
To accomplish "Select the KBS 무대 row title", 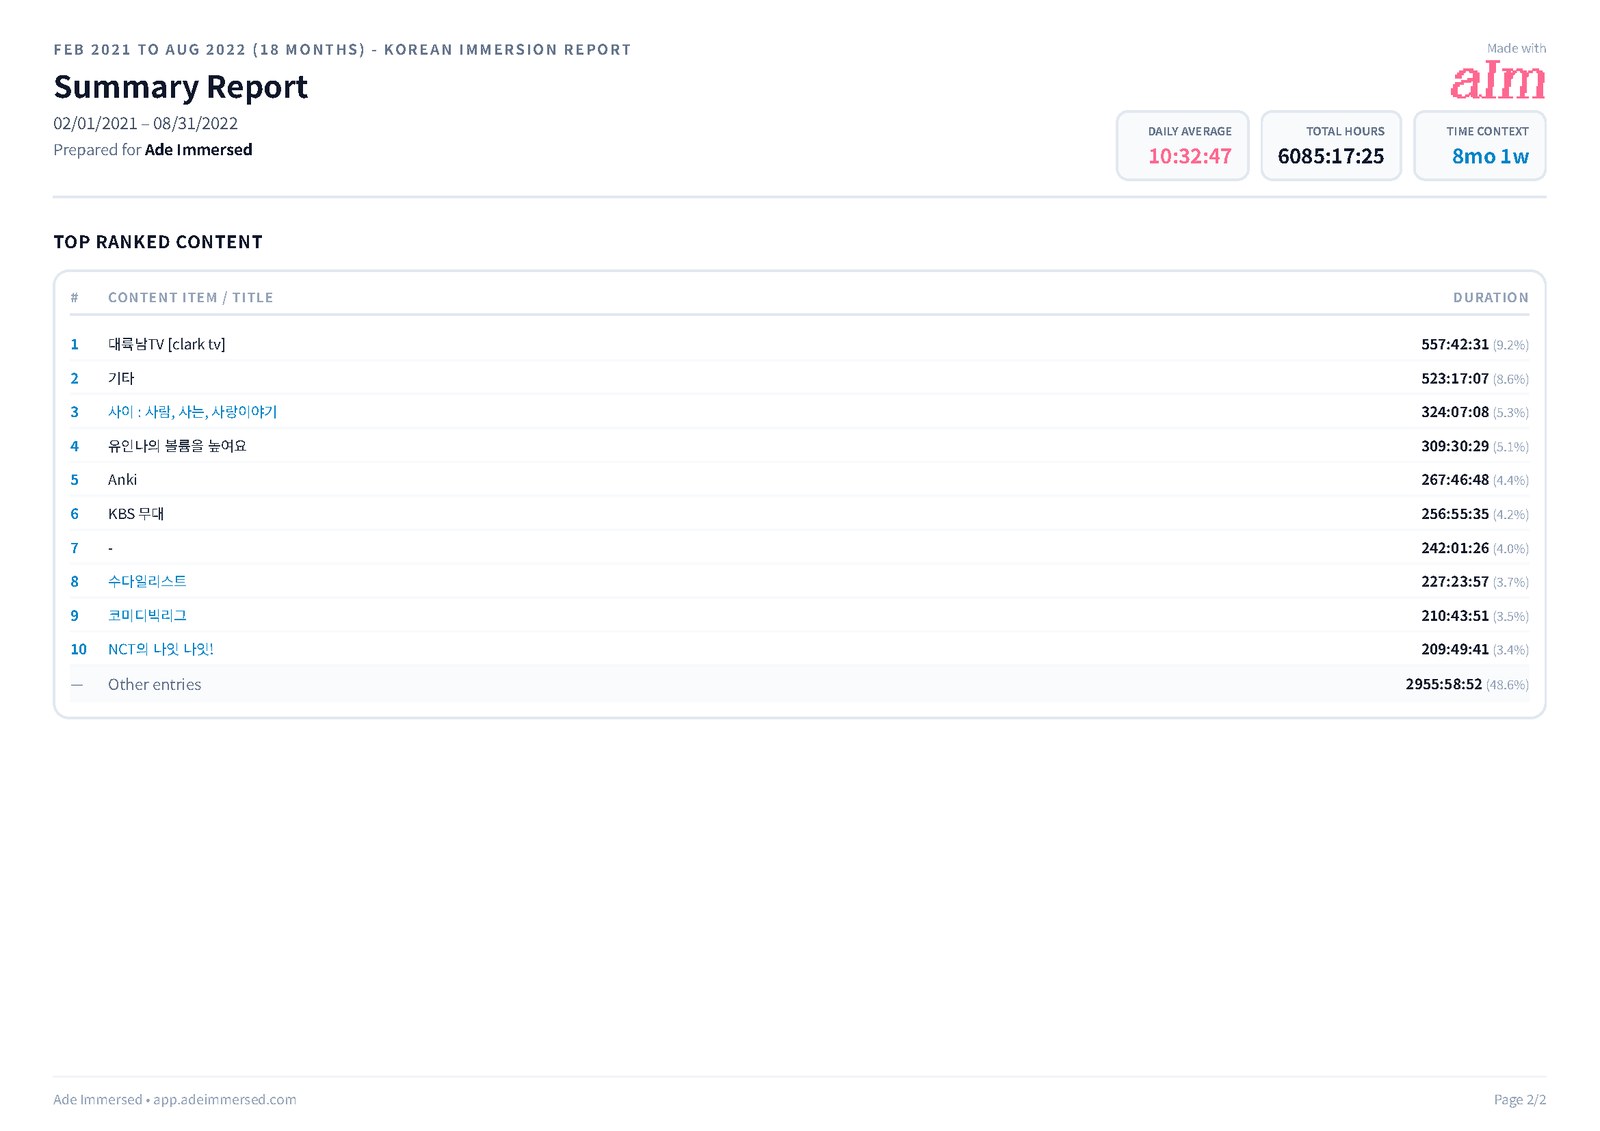I will coord(136,514).
